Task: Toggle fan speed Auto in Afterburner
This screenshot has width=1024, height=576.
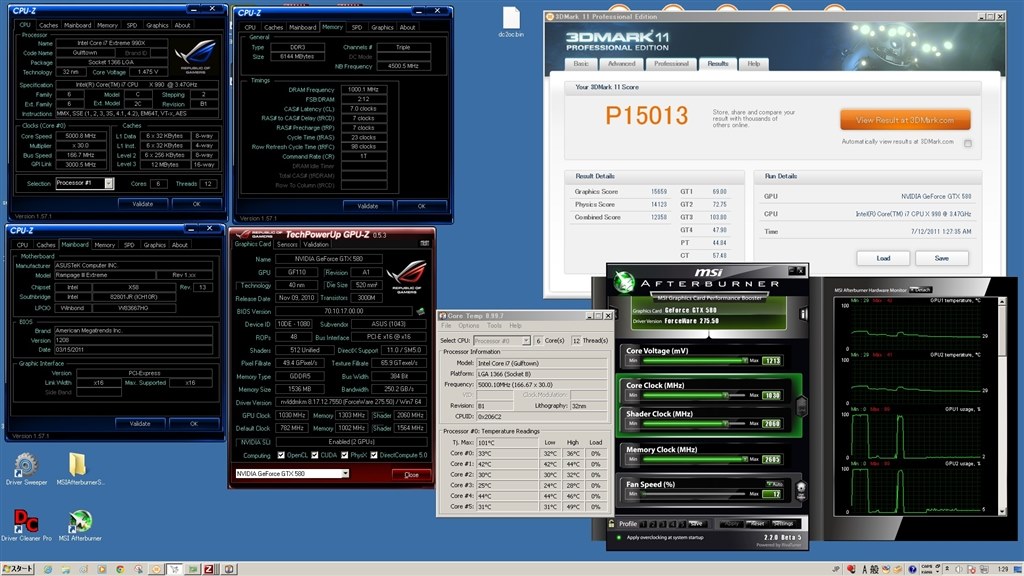Action: 774,484
